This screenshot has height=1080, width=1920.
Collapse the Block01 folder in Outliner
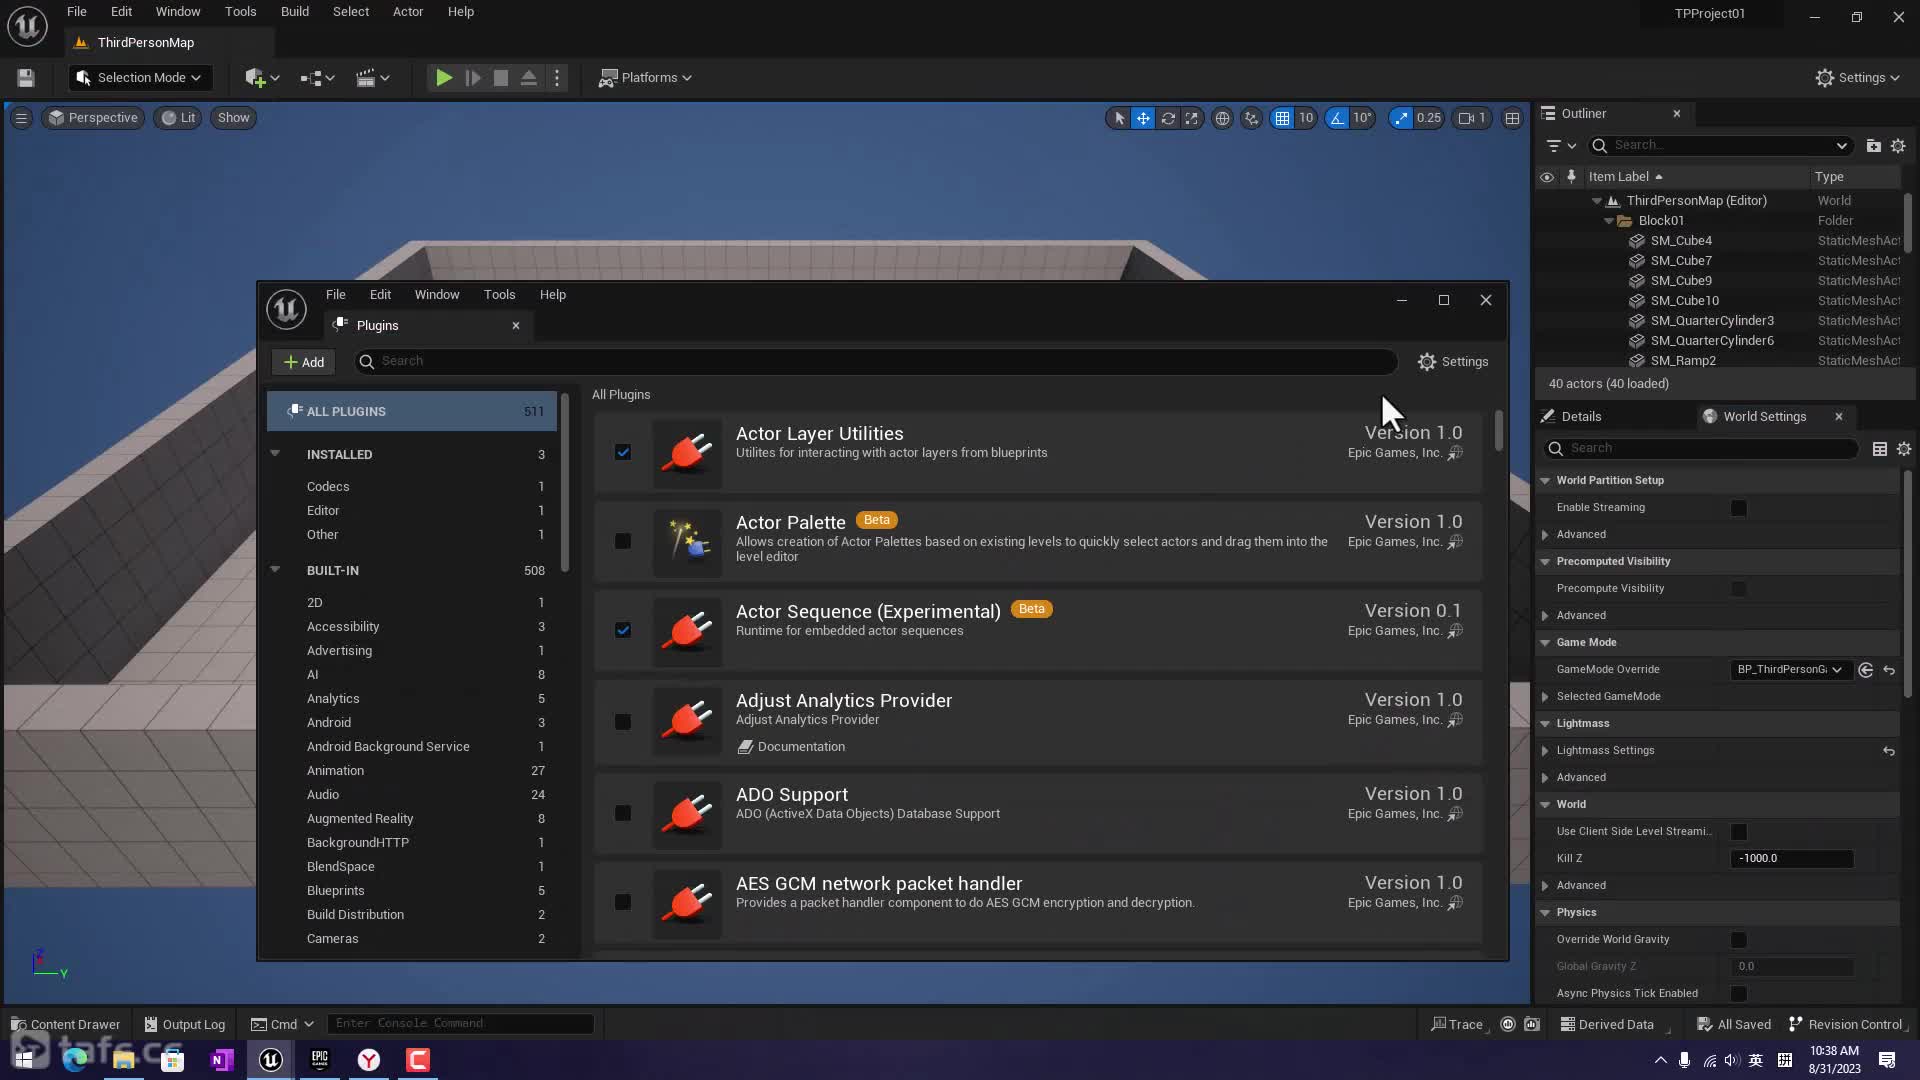pos(1609,221)
